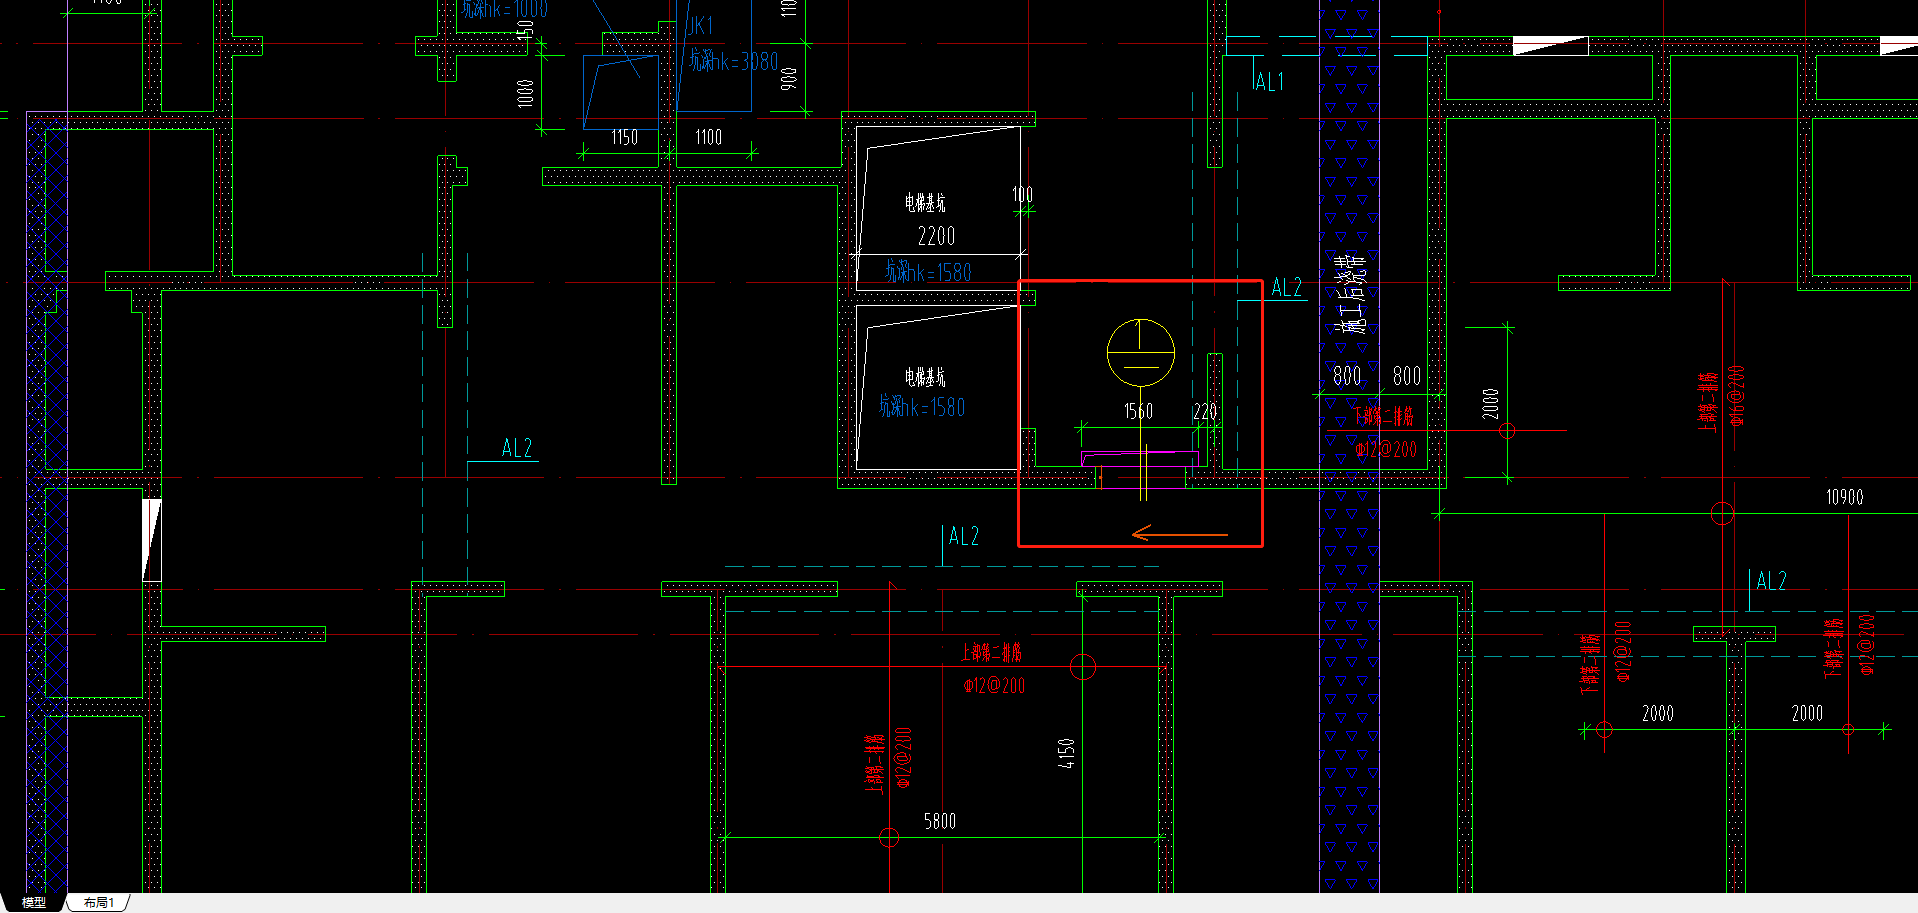Select the AL2 label beside 施工后浇带 strip
1918x913 pixels.
click(1286, 288)
